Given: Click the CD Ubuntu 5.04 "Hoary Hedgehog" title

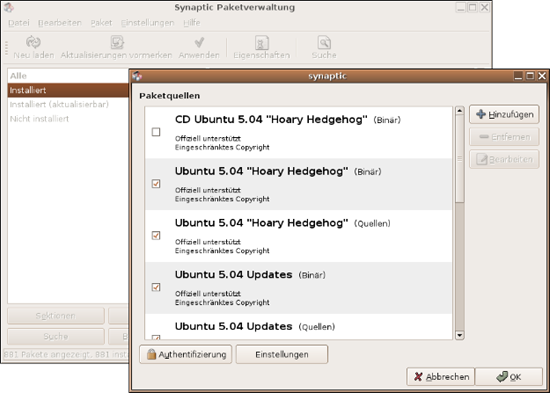Looking at the screenshot, I should [x=271, y=120].
